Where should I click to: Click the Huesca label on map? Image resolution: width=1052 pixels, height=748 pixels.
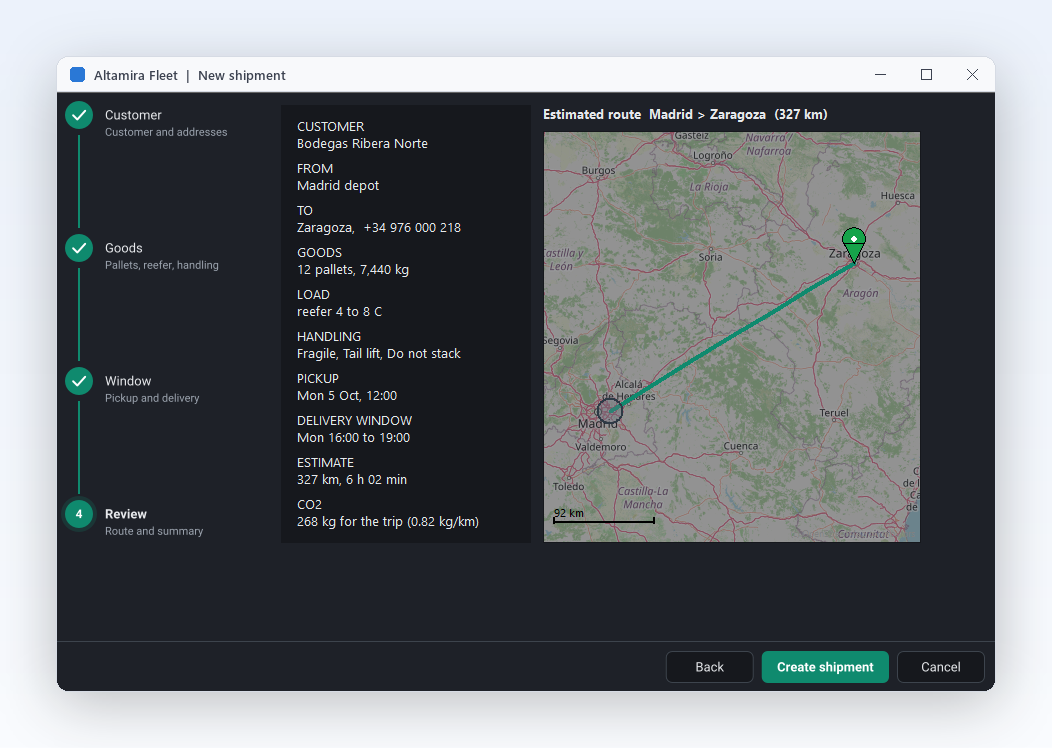tap(897, 195)
